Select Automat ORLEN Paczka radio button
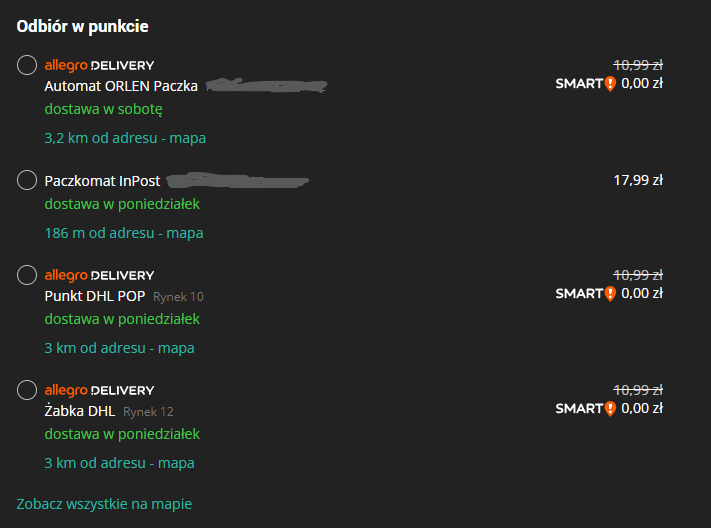This screenshot has width=711, height=528. [x=27, y=65]
